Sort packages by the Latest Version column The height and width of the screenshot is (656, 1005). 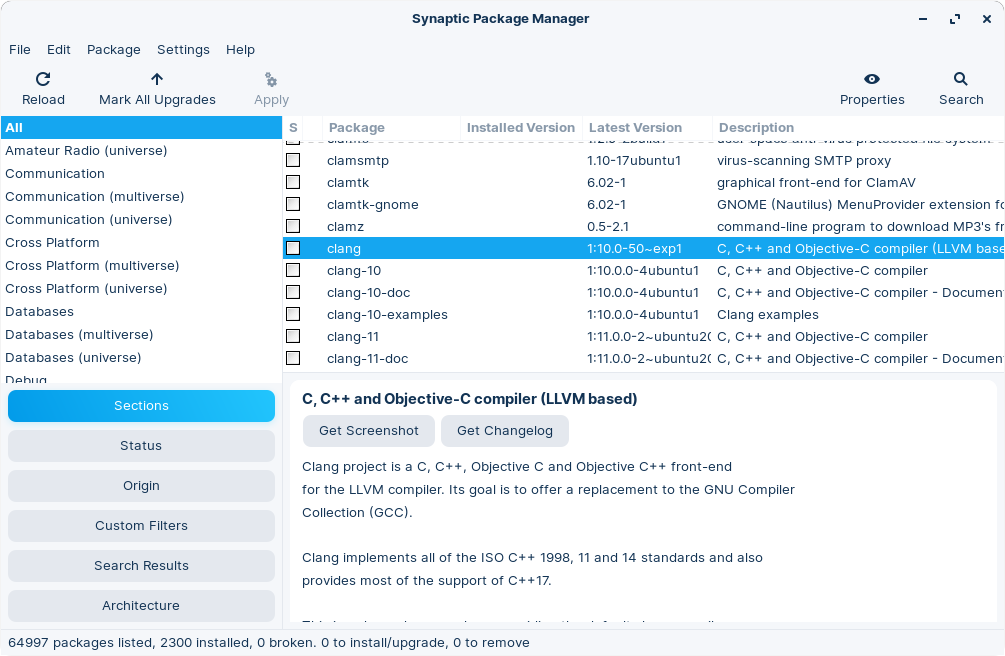(x=635, y=128)
